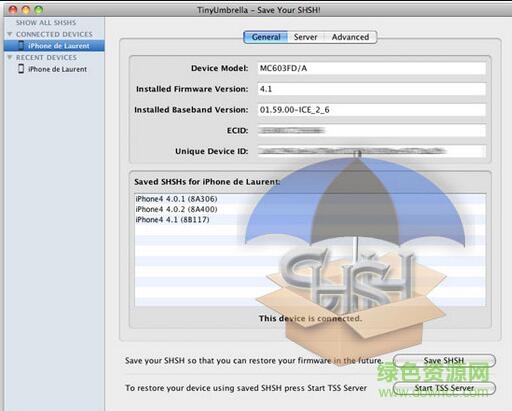Click the yellow minimize window button
512x411 pixels.
pyautogui.click(x=26, y=10)
